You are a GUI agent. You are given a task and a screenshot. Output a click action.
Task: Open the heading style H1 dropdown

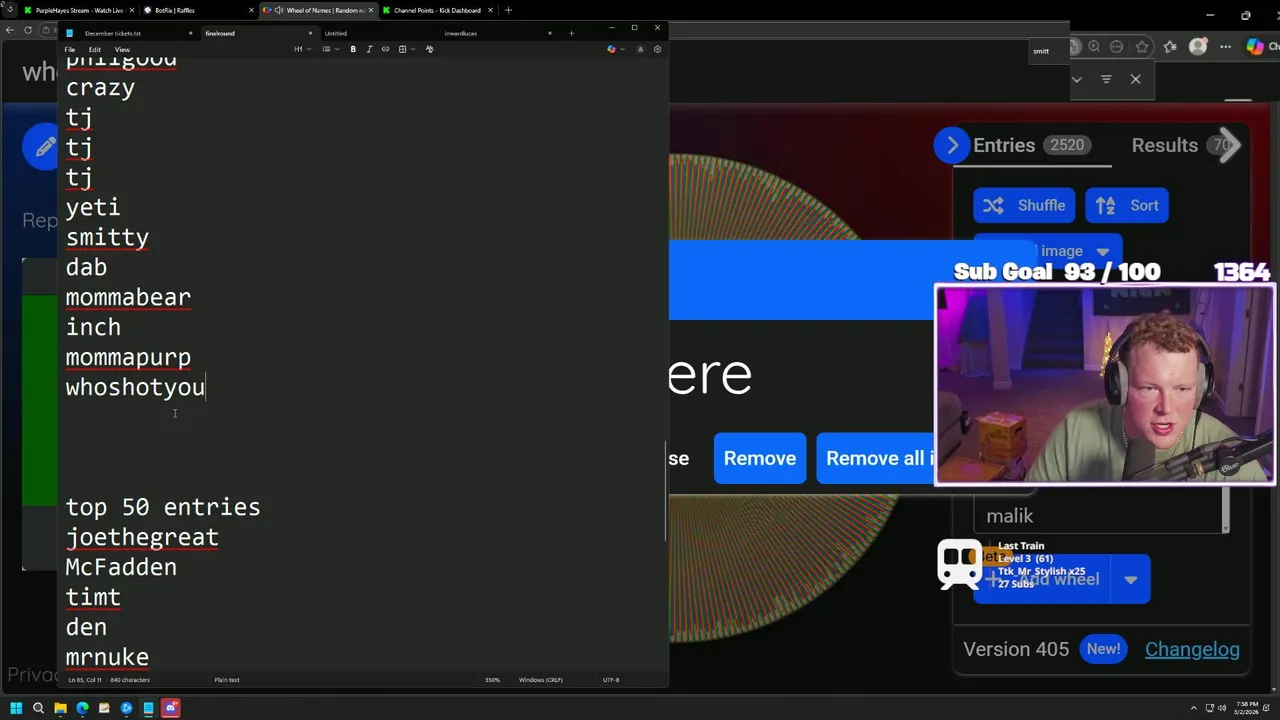click(x=302, y=49)
